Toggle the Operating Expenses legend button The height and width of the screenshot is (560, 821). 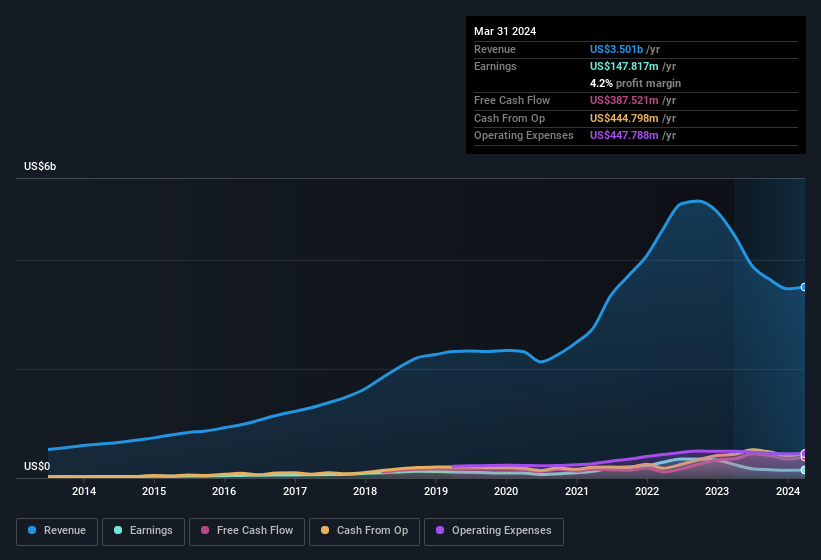pyautogui.click(x=494, y=531)
